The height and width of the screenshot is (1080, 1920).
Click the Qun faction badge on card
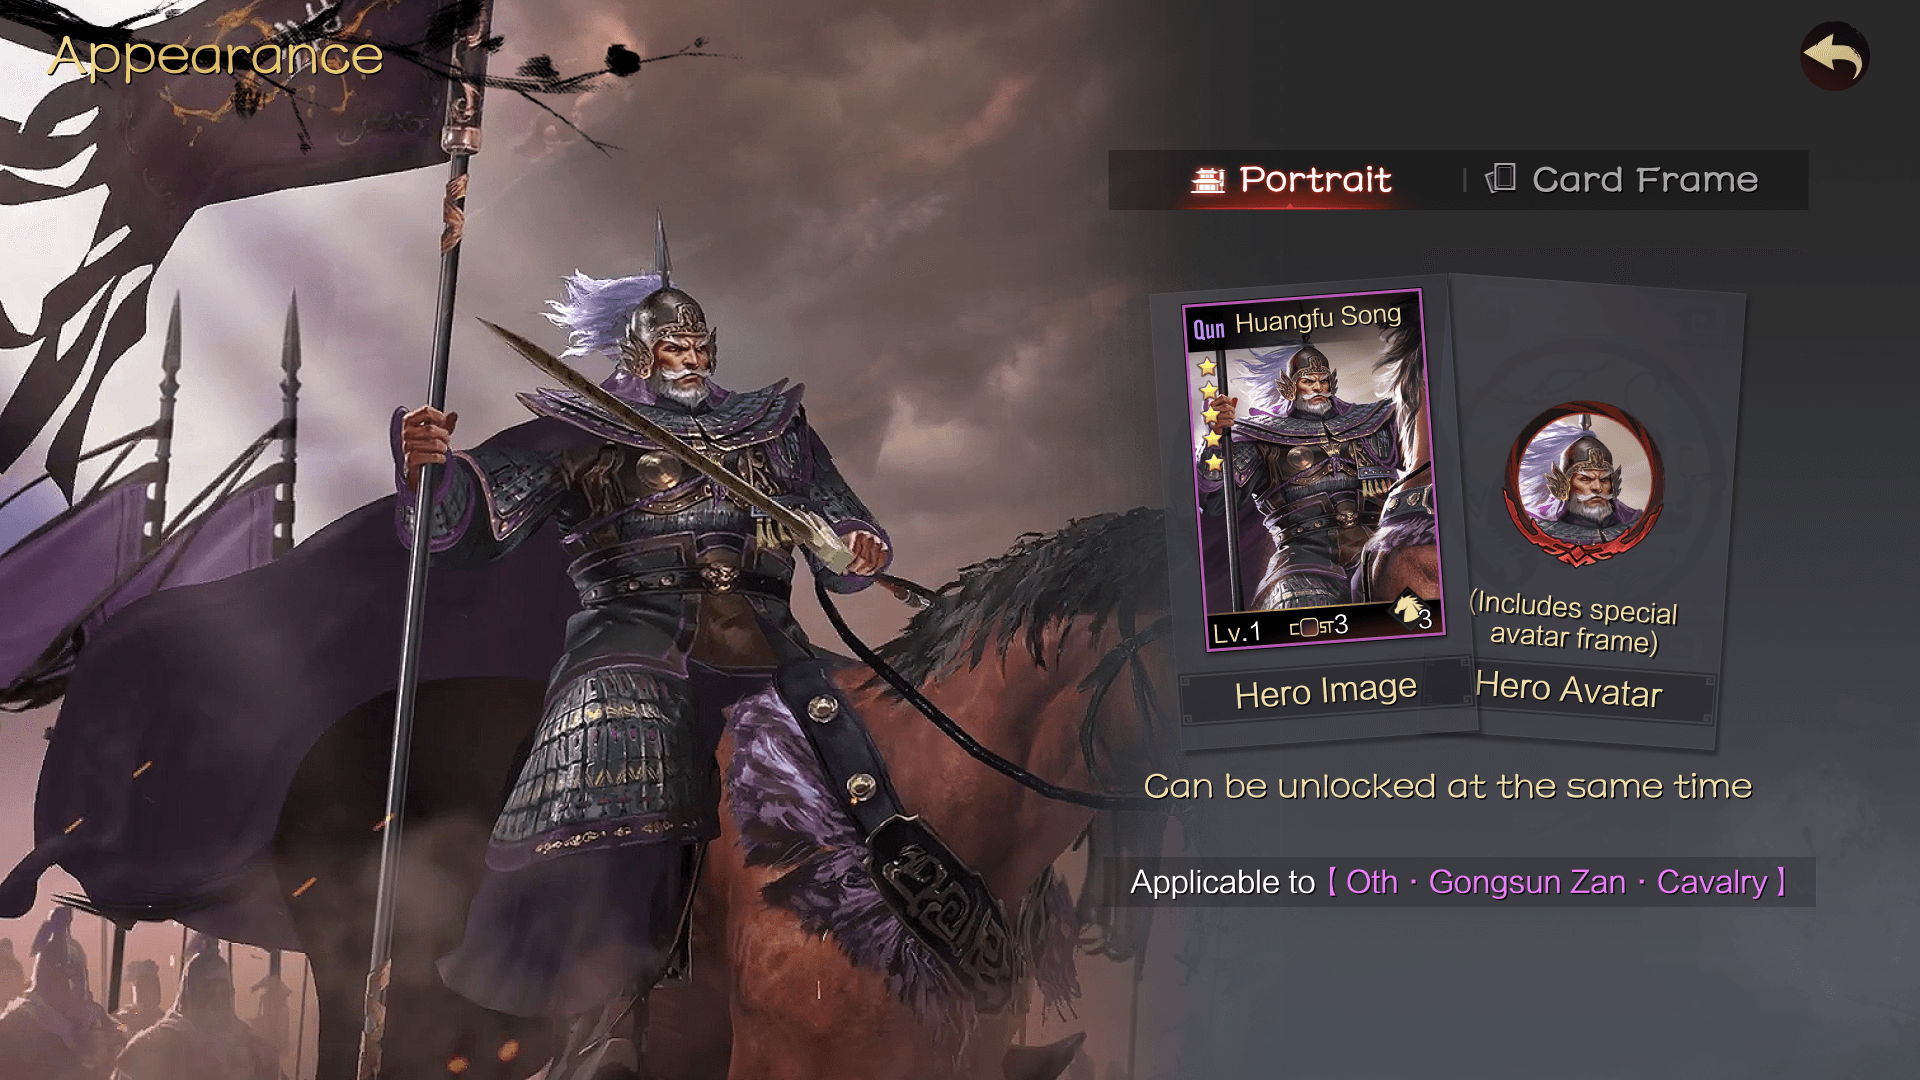click(1209, 329)
